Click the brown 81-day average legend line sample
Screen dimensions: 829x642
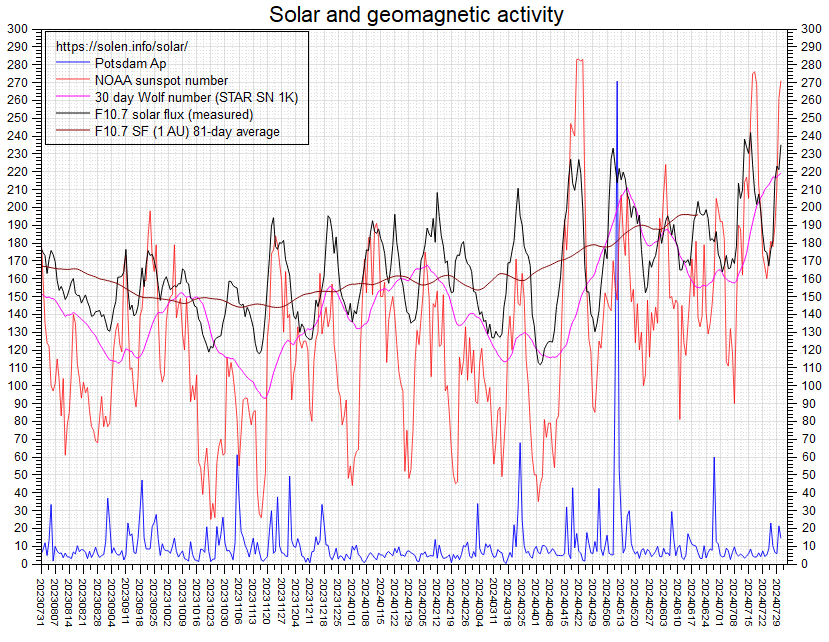[x=73, y=131]
